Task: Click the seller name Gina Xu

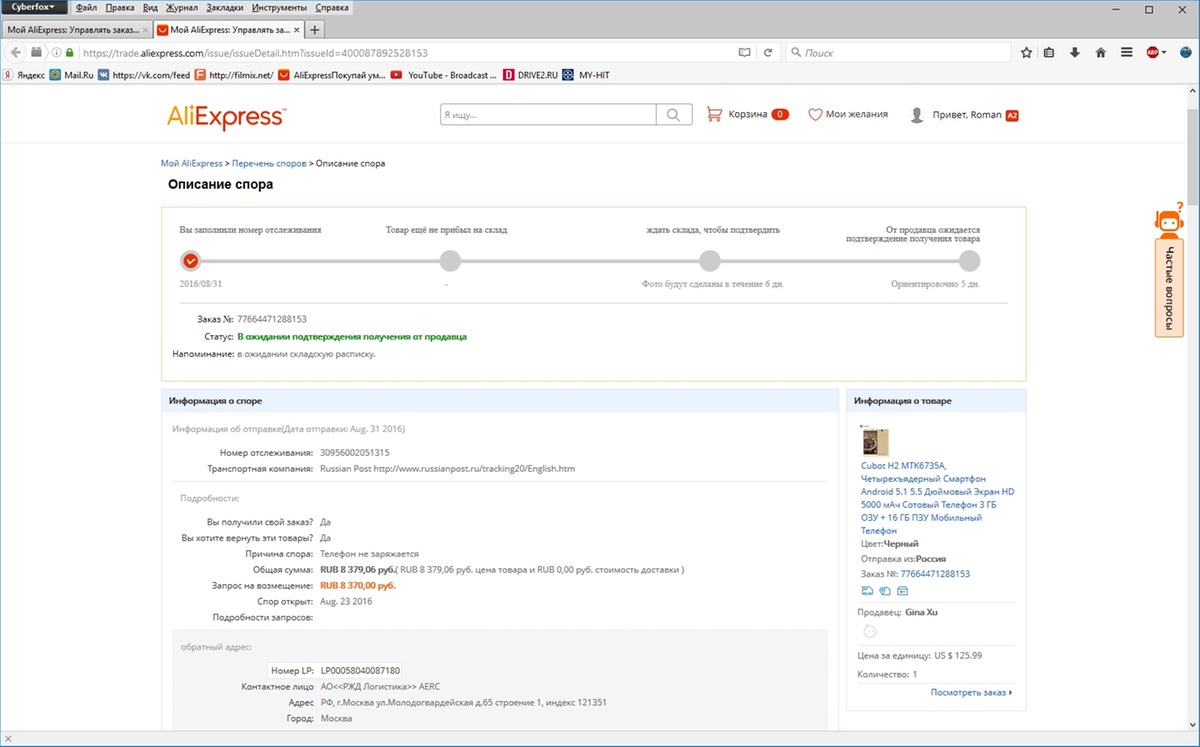Action: [921, 612]
